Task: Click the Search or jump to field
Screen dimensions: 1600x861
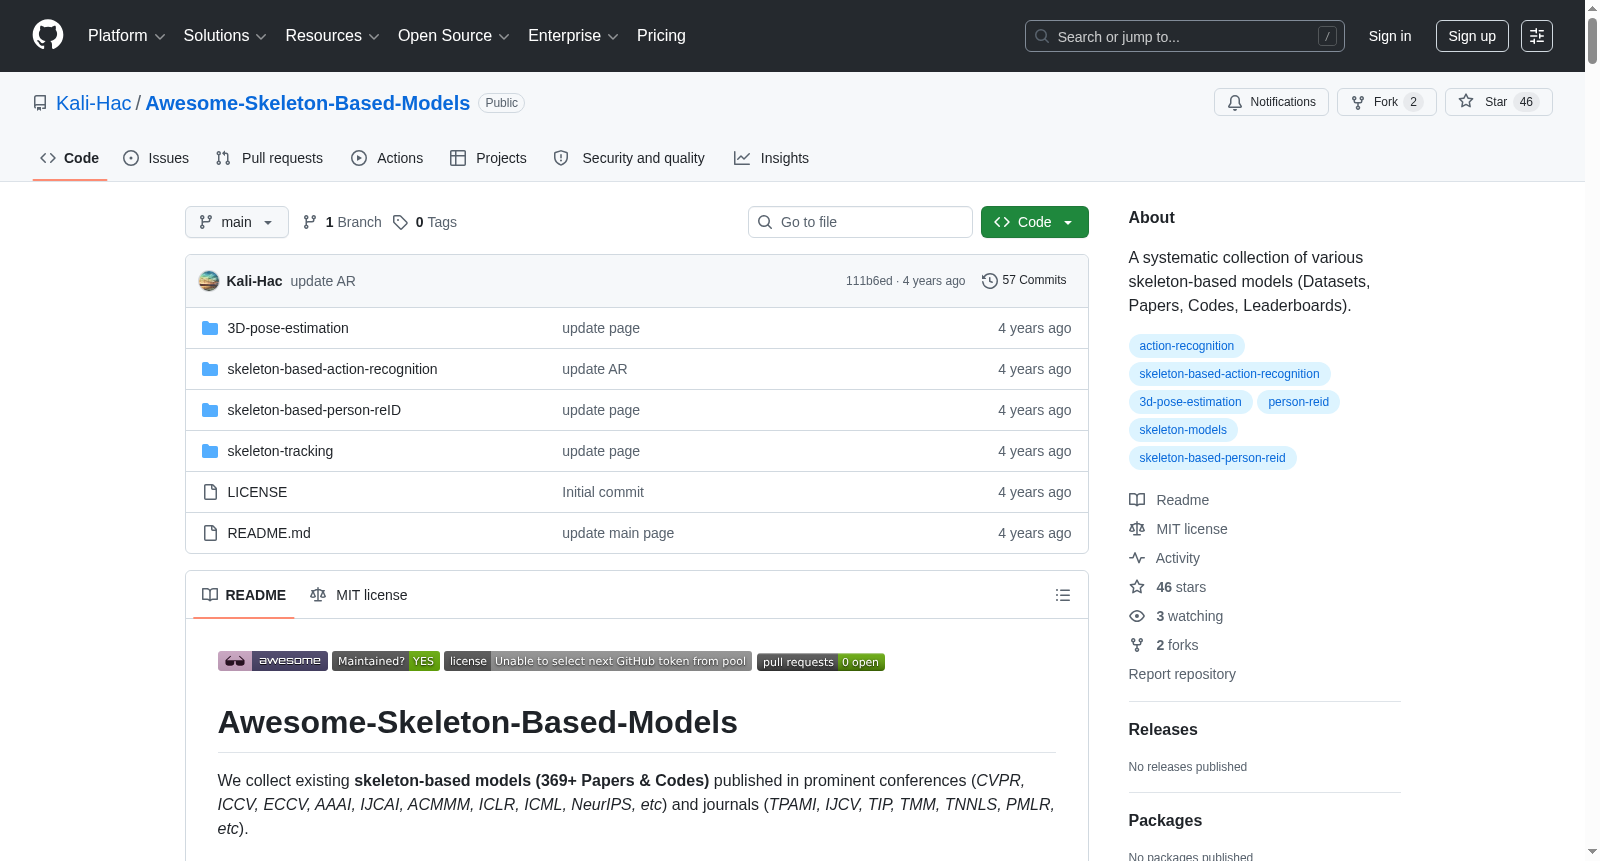Action: [x=1185, y=36]
